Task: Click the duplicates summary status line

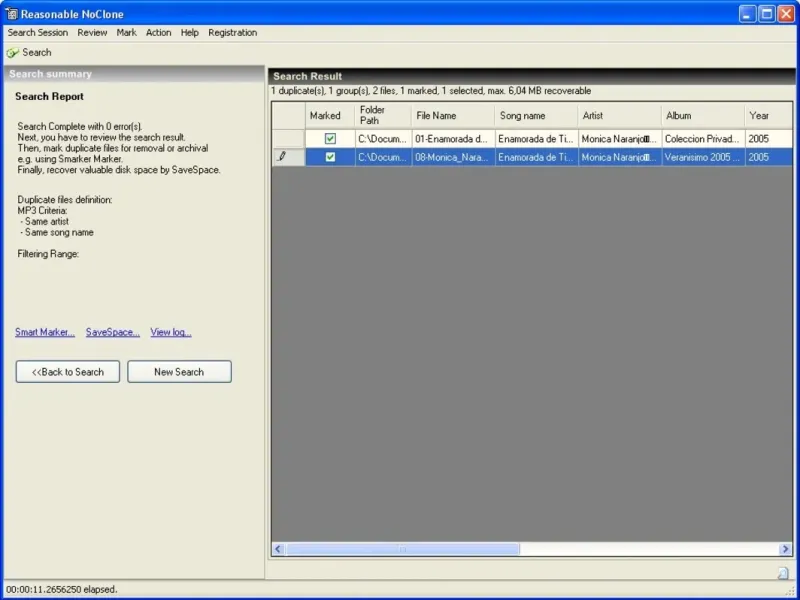Action: pyautogui.click(x=431, y=91)
